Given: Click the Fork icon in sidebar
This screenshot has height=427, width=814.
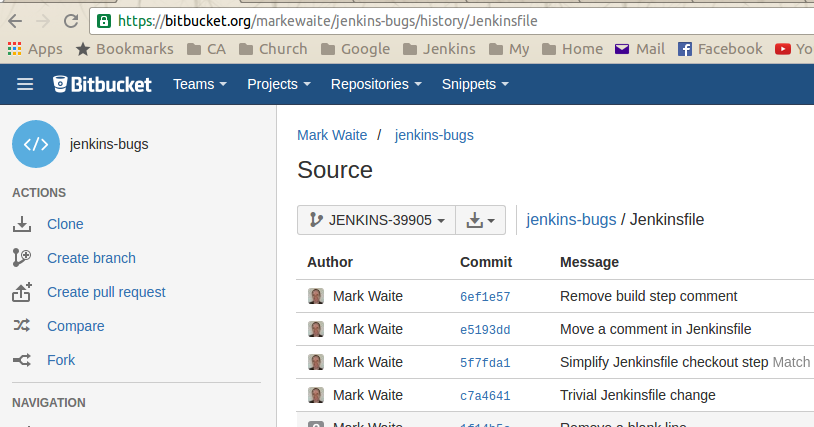Looking at the screenshot, I should (22, 360).
